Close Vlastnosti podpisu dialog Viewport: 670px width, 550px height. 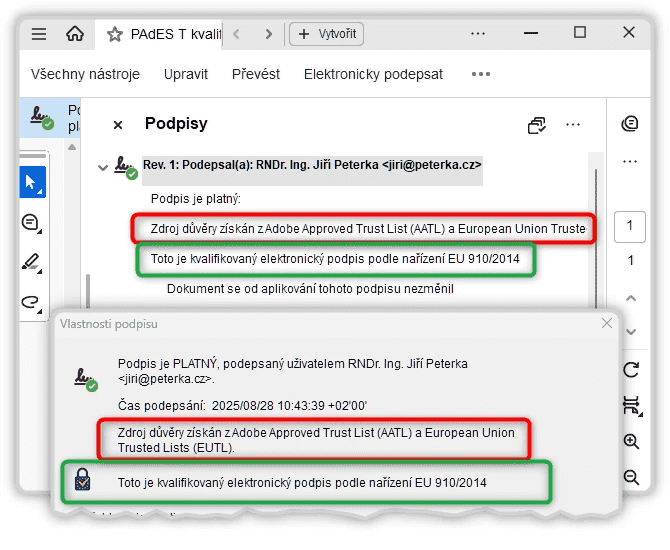pos(607,323)
